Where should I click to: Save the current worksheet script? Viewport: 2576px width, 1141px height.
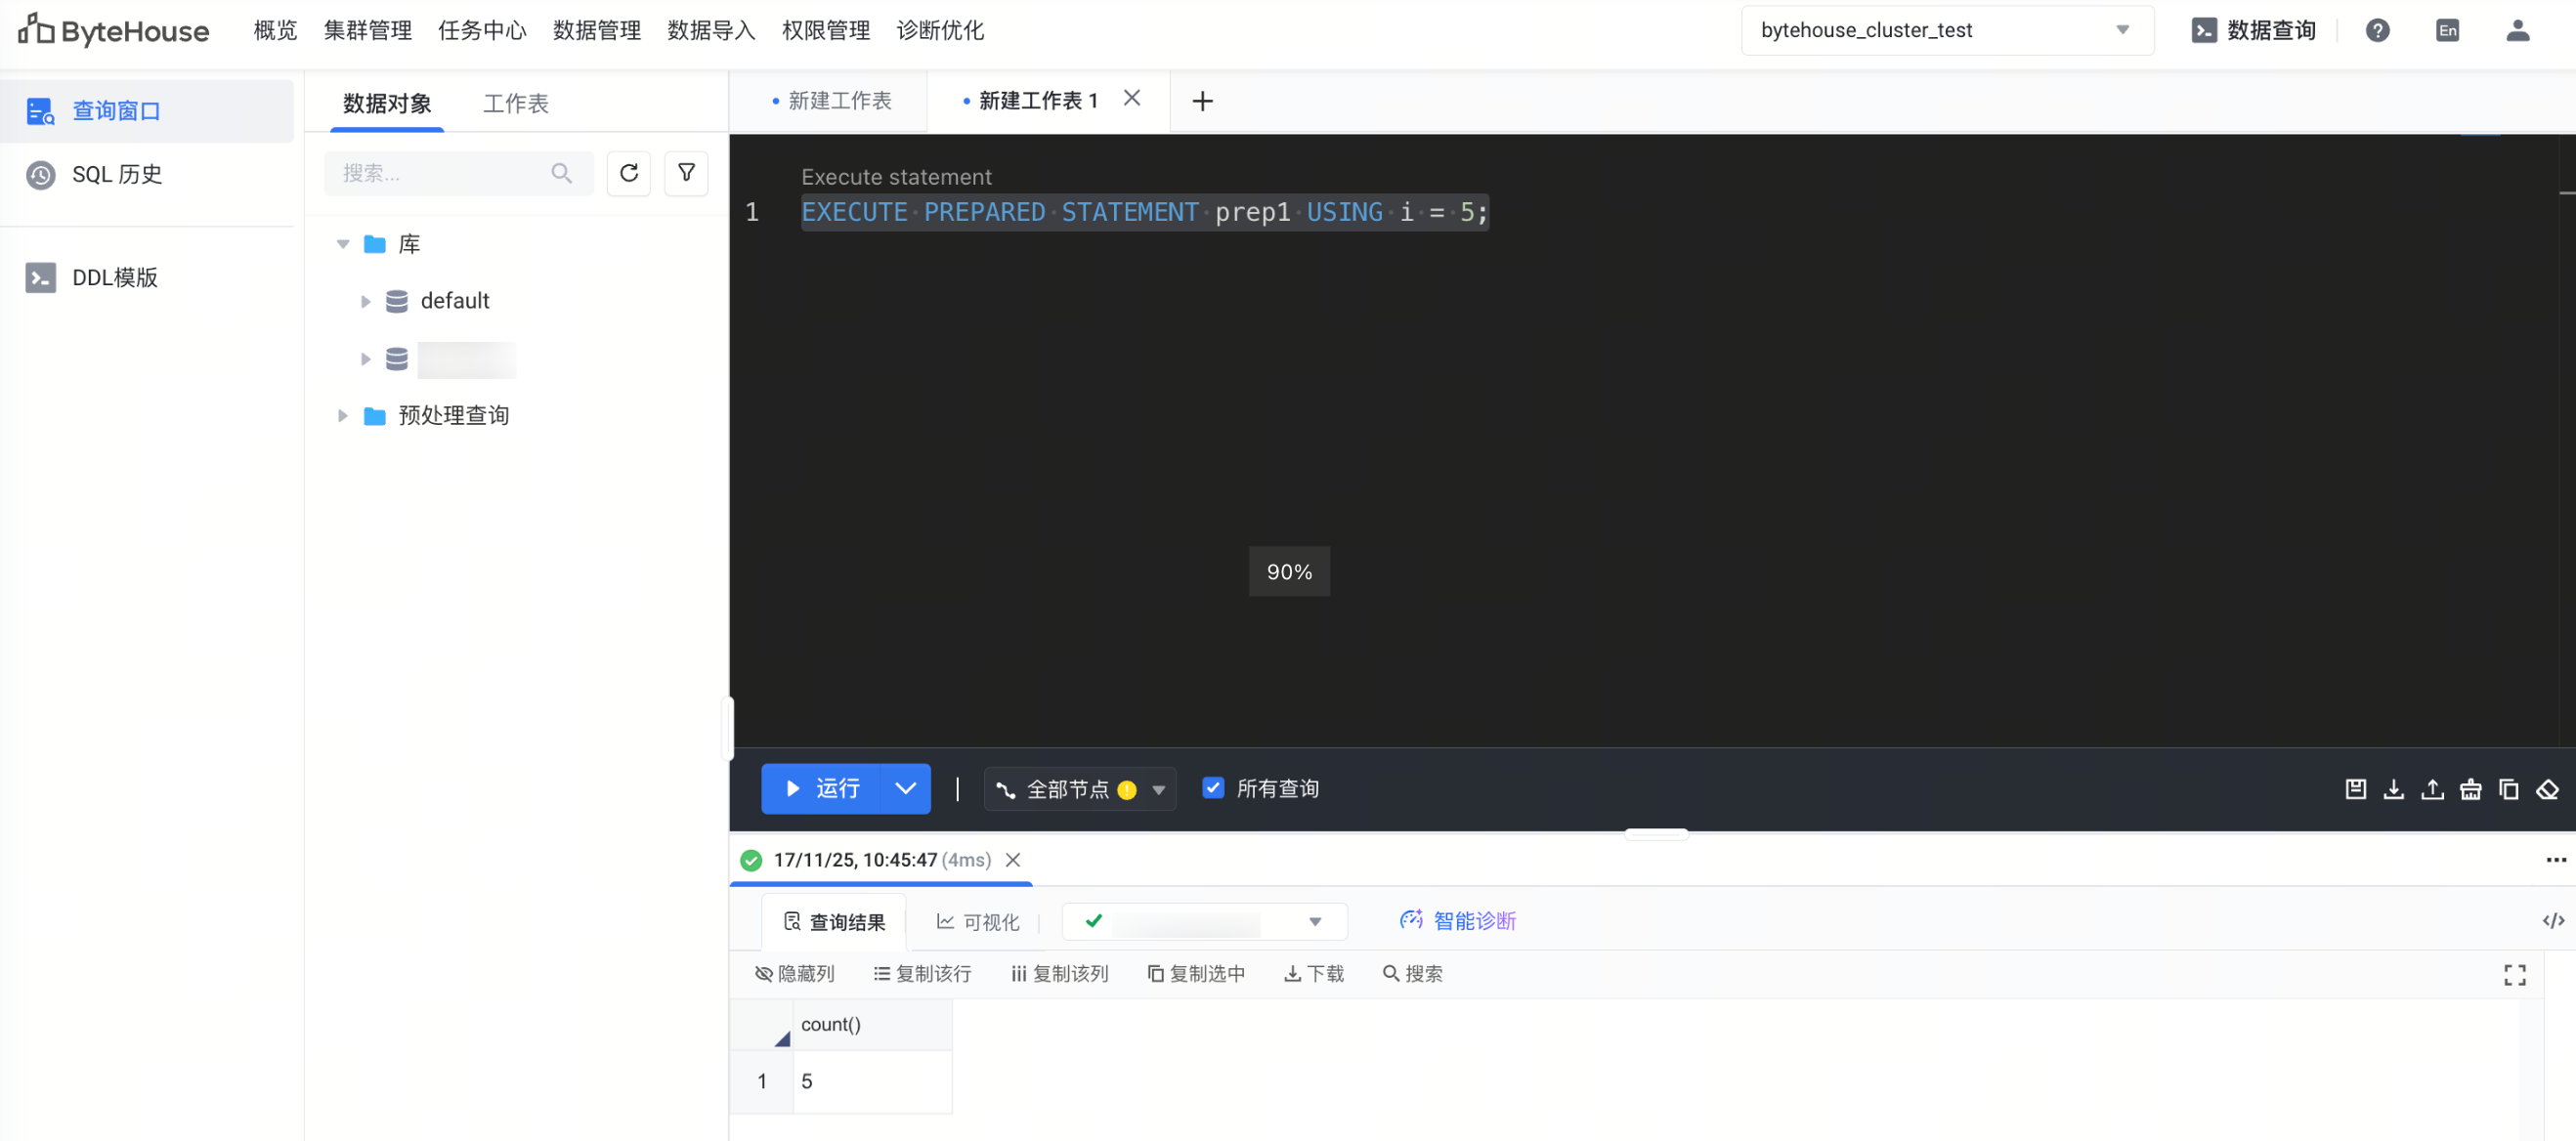click(x=2355, y=789)
